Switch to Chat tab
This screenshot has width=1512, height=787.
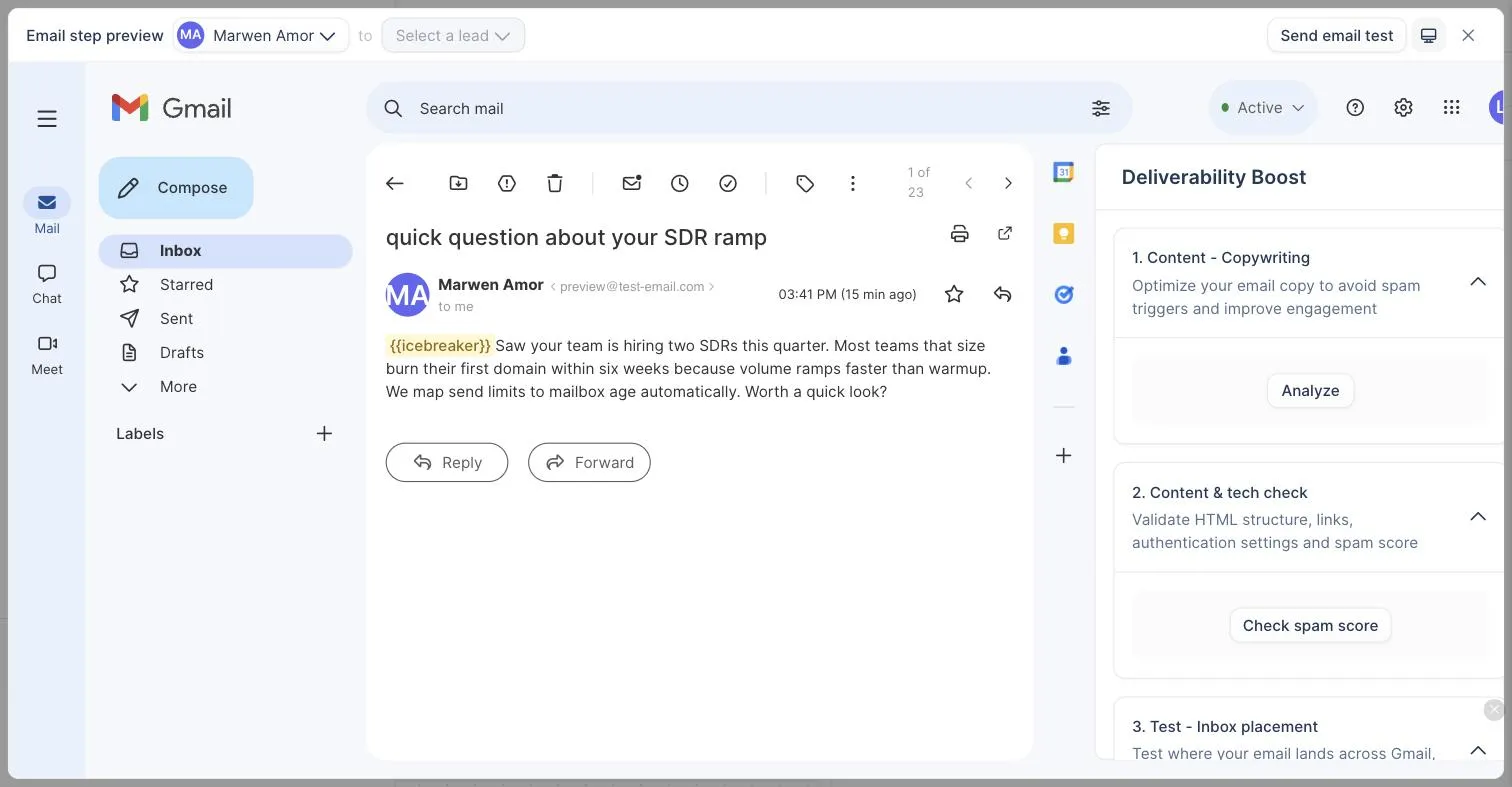coord(47,284)
